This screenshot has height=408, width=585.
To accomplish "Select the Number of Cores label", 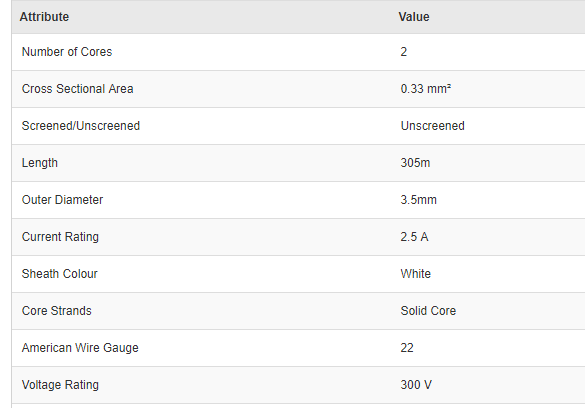I will coord(67,52).
